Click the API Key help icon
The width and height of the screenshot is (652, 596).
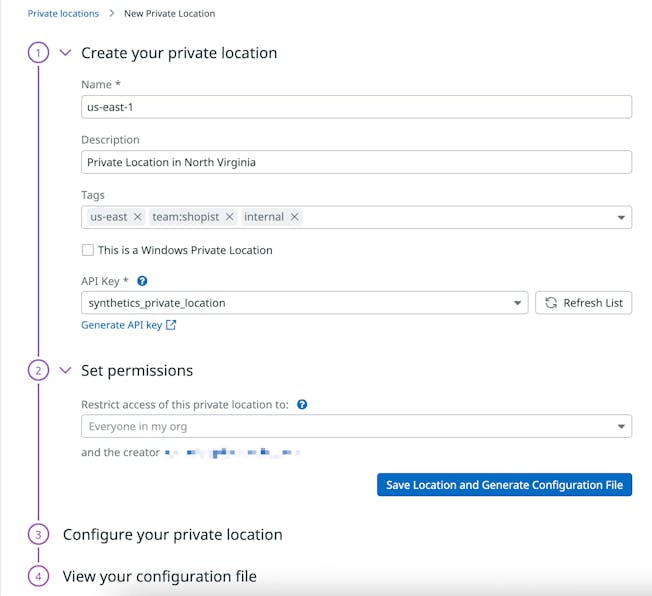tap(142, 282)
